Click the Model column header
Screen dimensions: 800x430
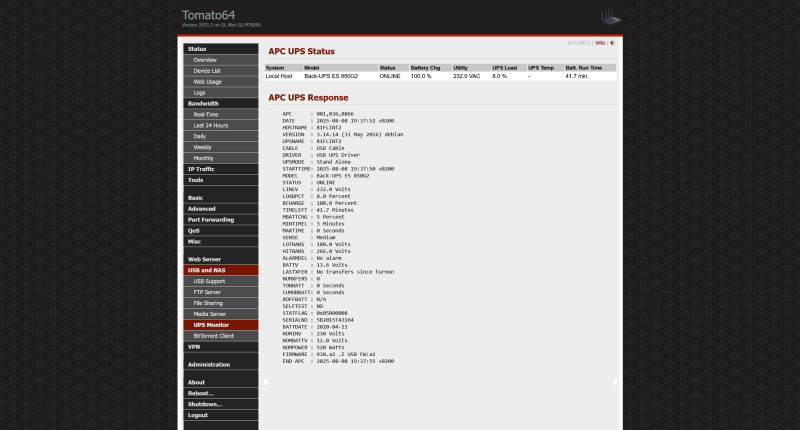pos(340,68)
